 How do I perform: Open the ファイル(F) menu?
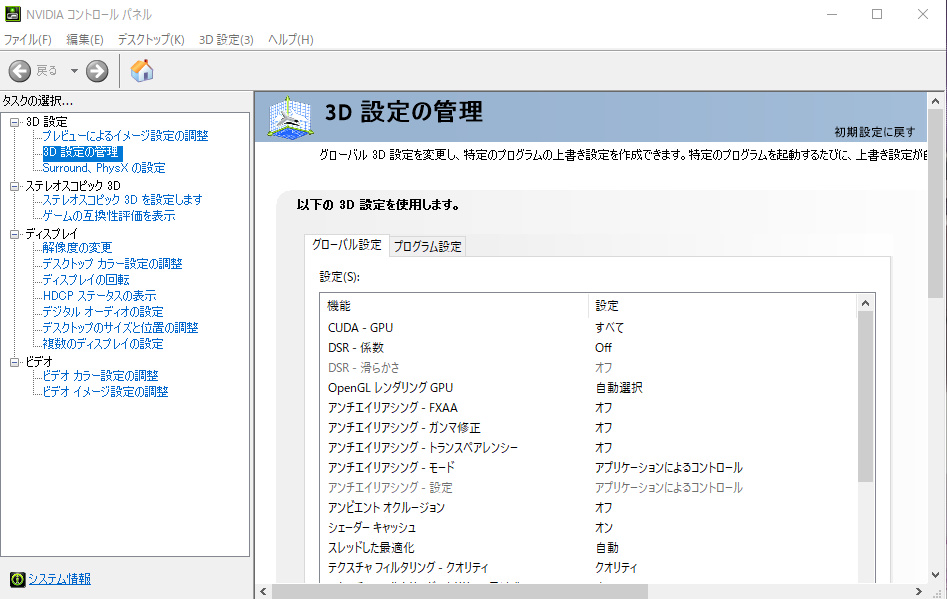(x=28, y=40)
